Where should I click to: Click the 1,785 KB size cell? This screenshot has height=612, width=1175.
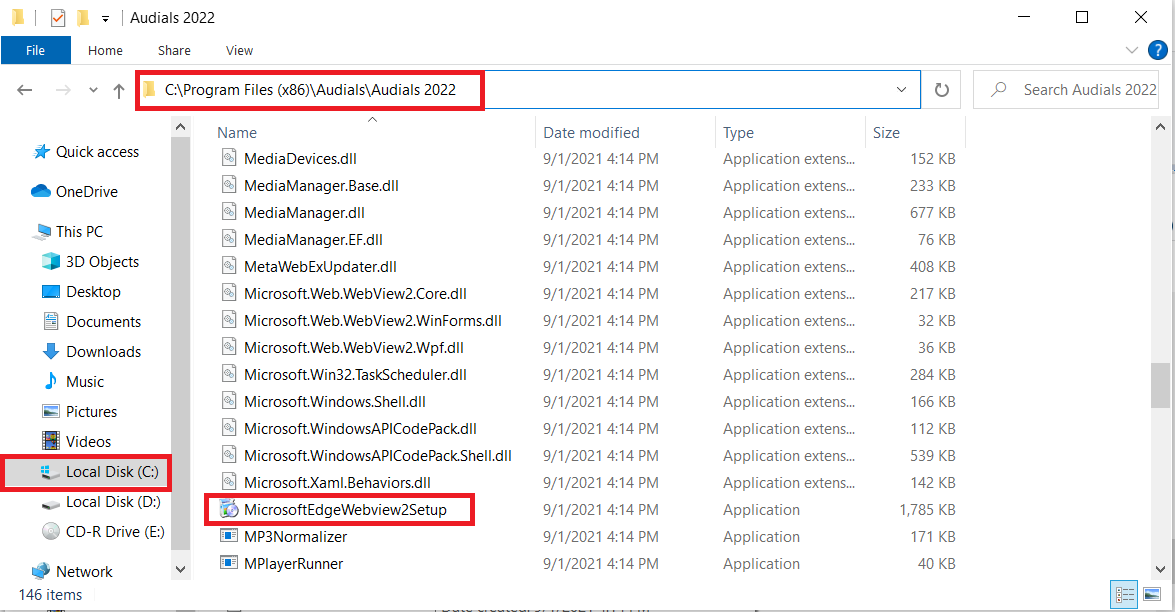pos(927,509)
